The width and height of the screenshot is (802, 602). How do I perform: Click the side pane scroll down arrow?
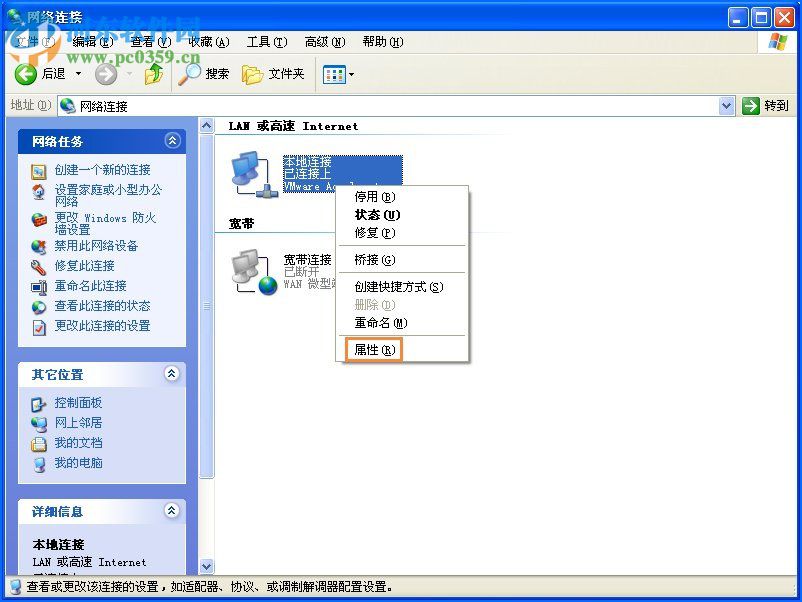tap(207, 566)
